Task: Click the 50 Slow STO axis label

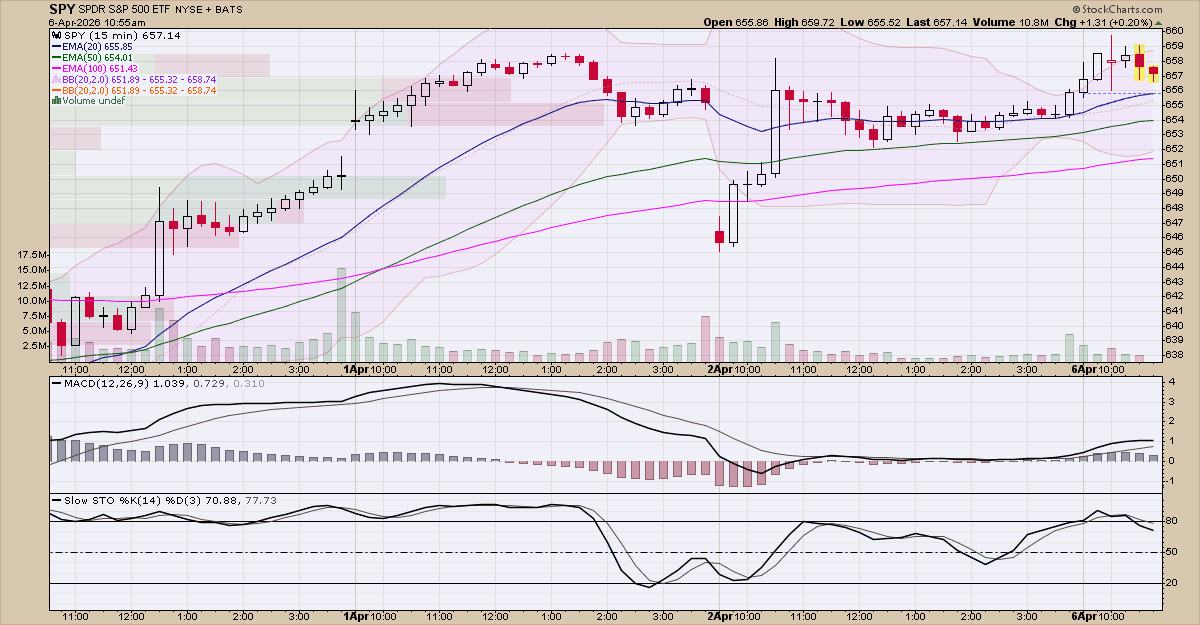Action: click(x=1174, y=552)
